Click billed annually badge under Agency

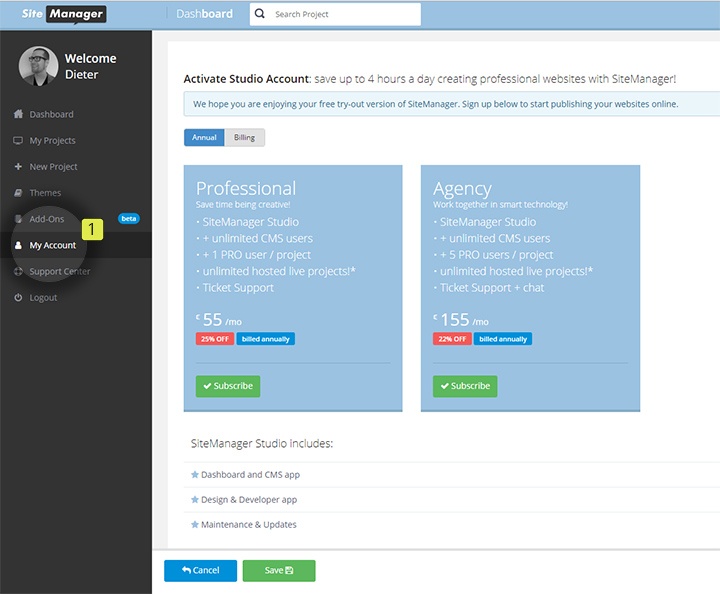503,339
